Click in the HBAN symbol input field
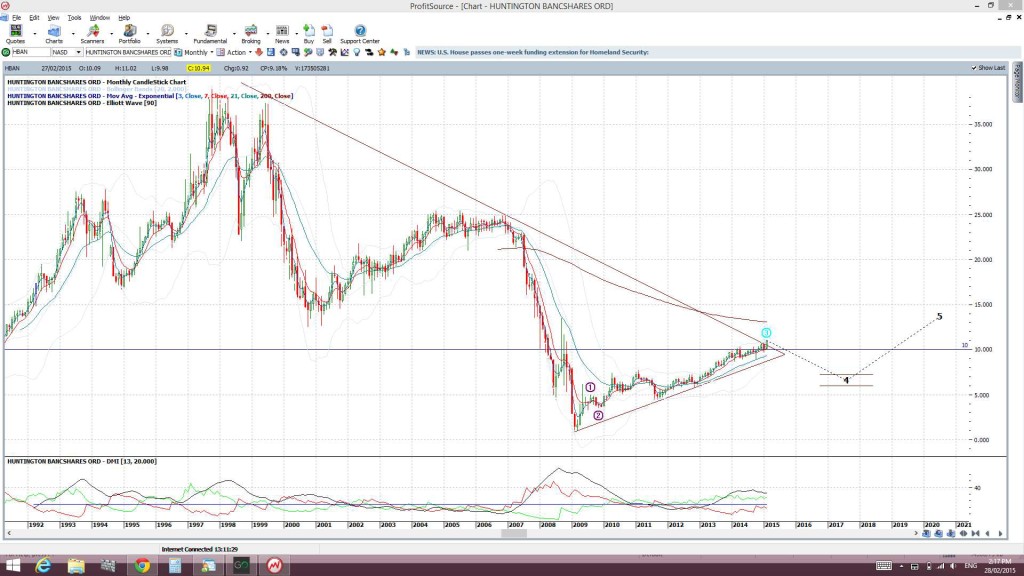Viewport: 1024px width, 576px height. coord(30,52)
